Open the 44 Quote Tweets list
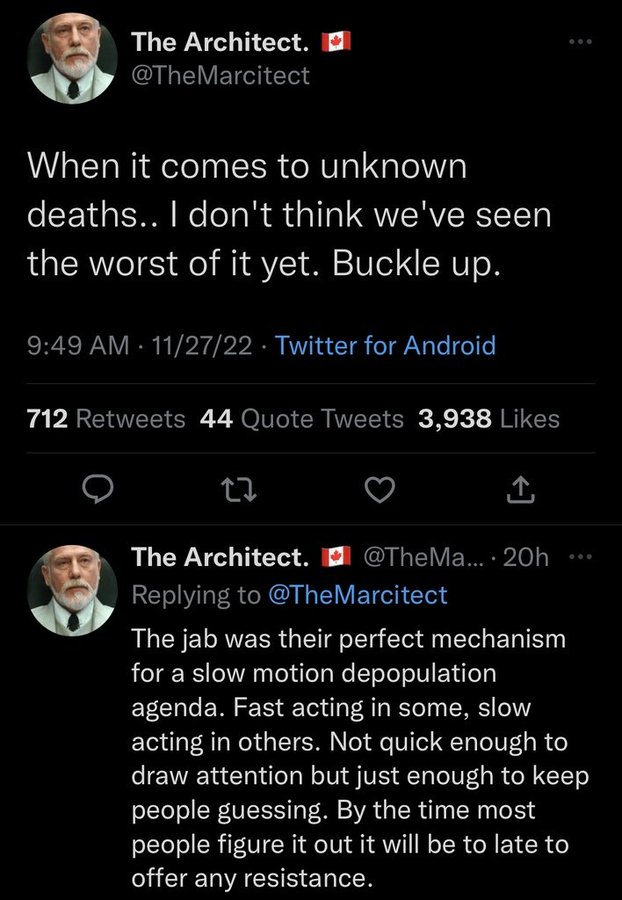Image resolution: width=622 pixels, height=900 pixels. (302, 419)
